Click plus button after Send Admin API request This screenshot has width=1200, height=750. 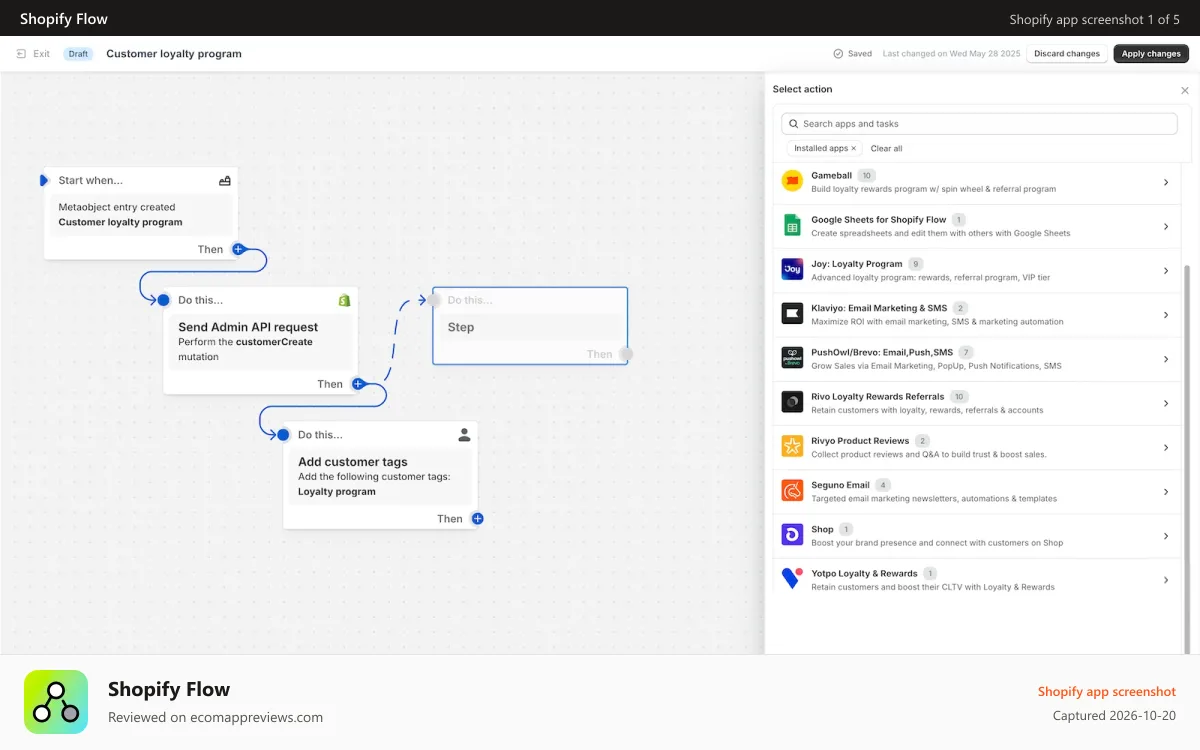358,384
